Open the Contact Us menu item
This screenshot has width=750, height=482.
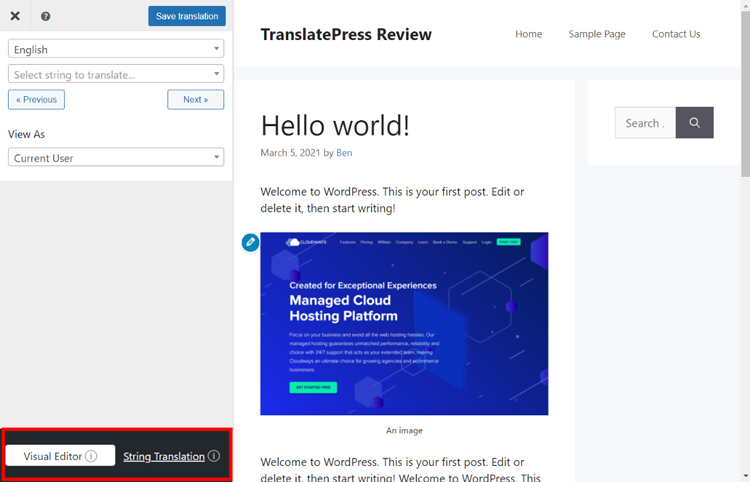676,34
